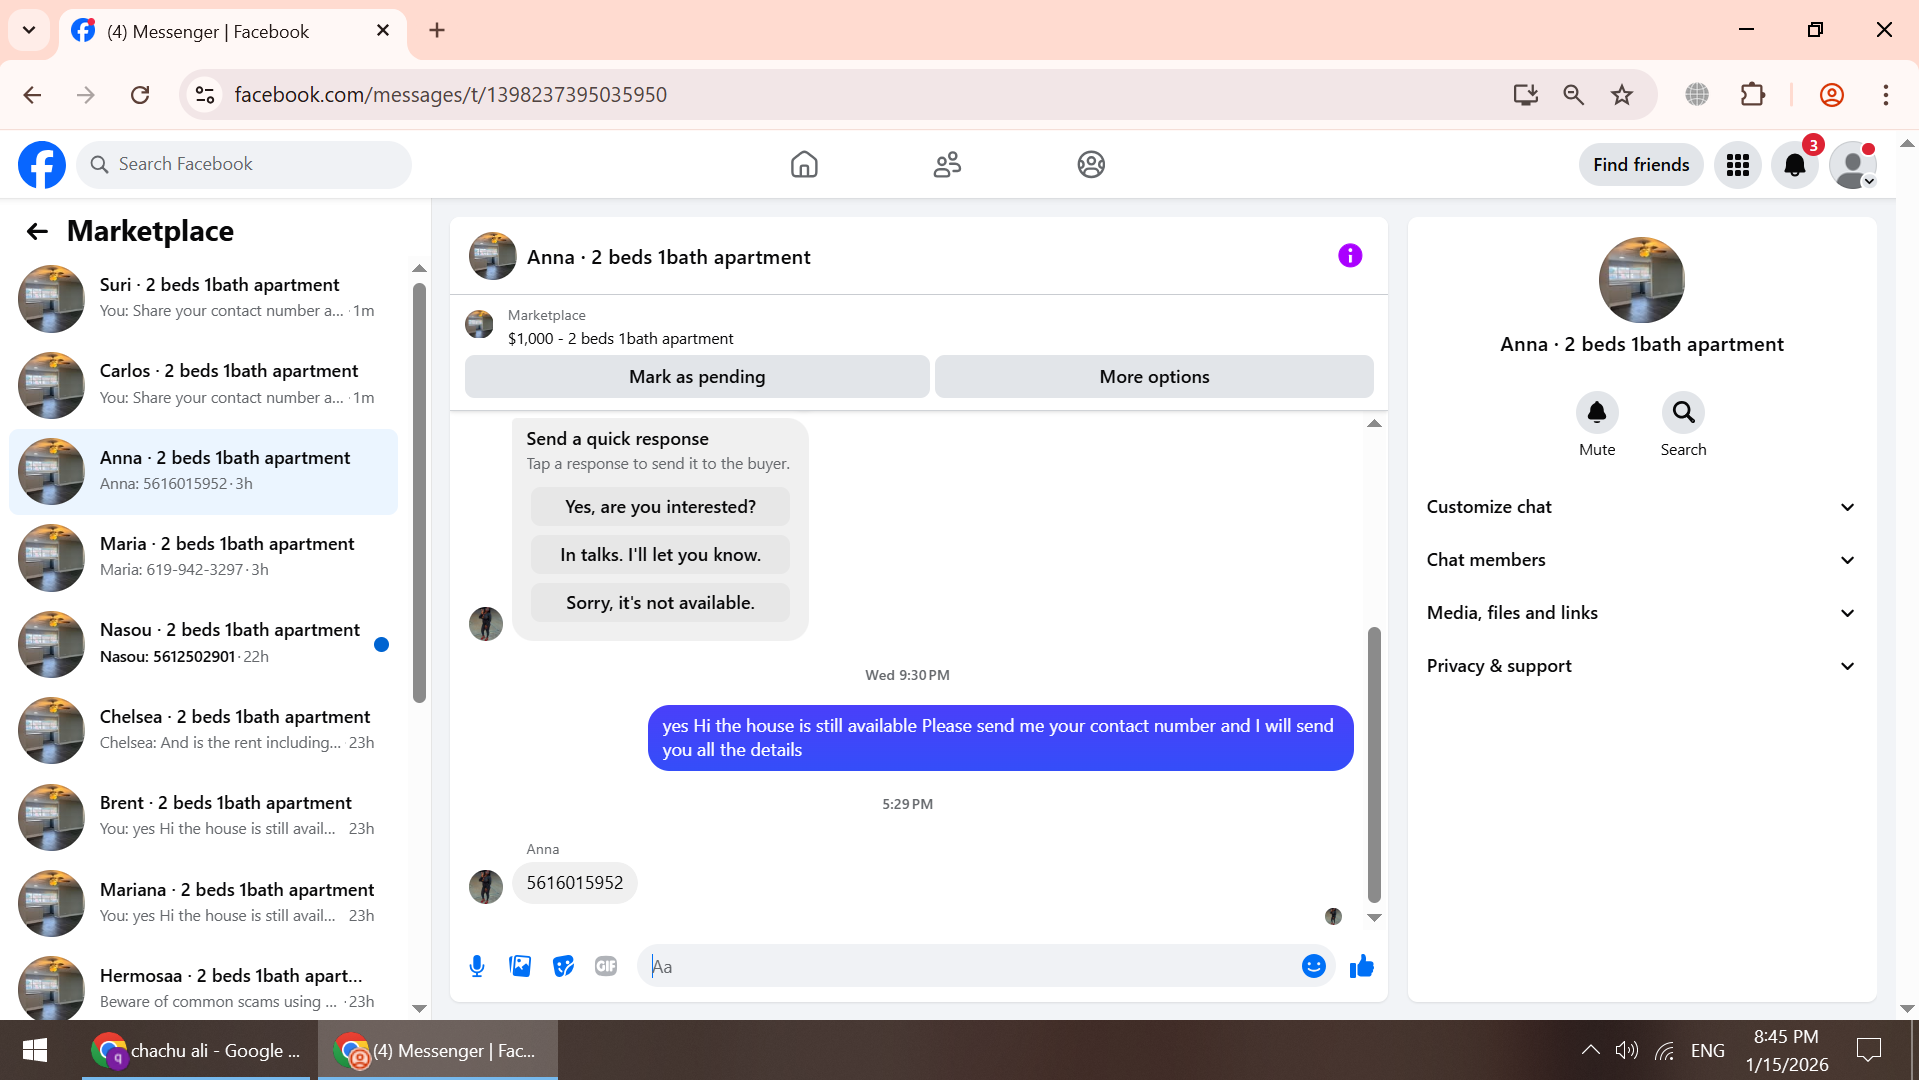Search in conversation magnifier icon
This screenshot has height=1080, width=1919.
1683,412
